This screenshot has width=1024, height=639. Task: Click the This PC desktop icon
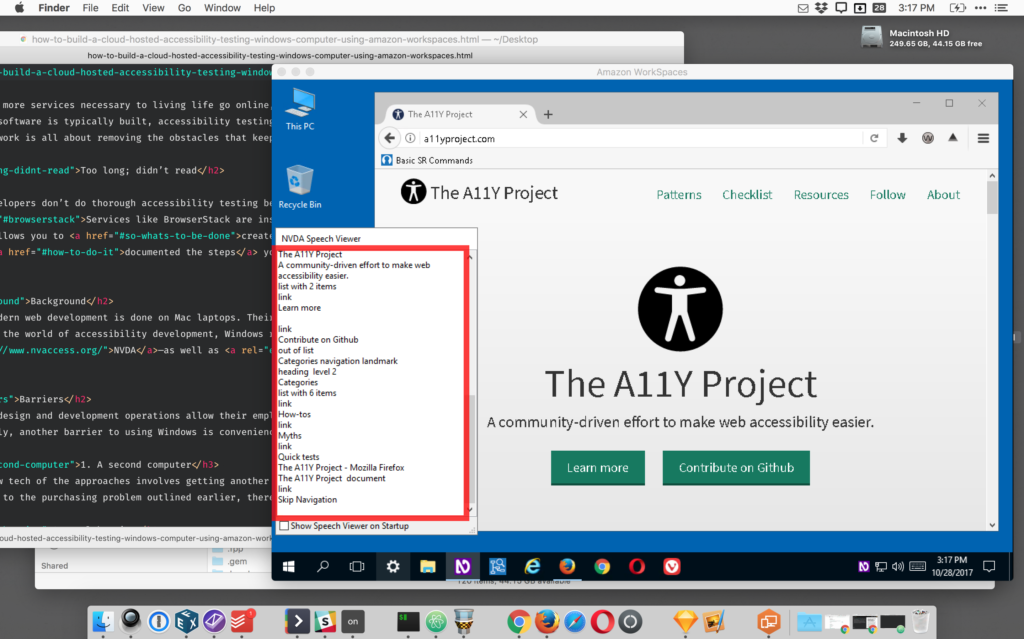point(300,109)
